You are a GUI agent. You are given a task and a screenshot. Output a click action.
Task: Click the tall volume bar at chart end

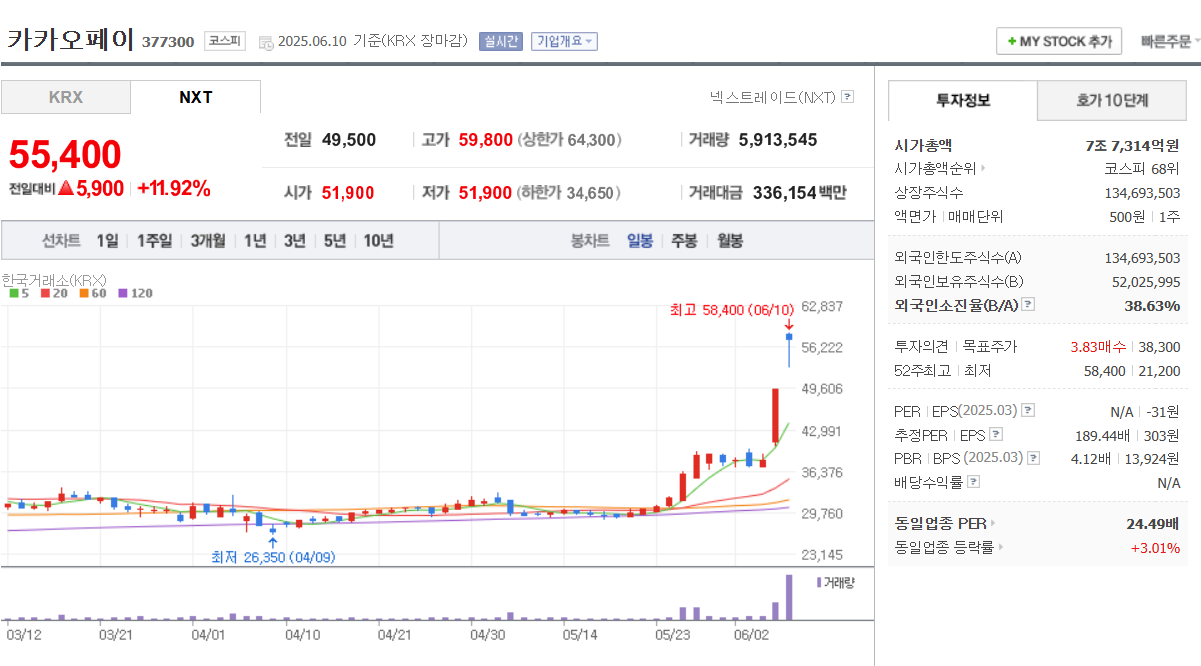(x=789, y=597)
